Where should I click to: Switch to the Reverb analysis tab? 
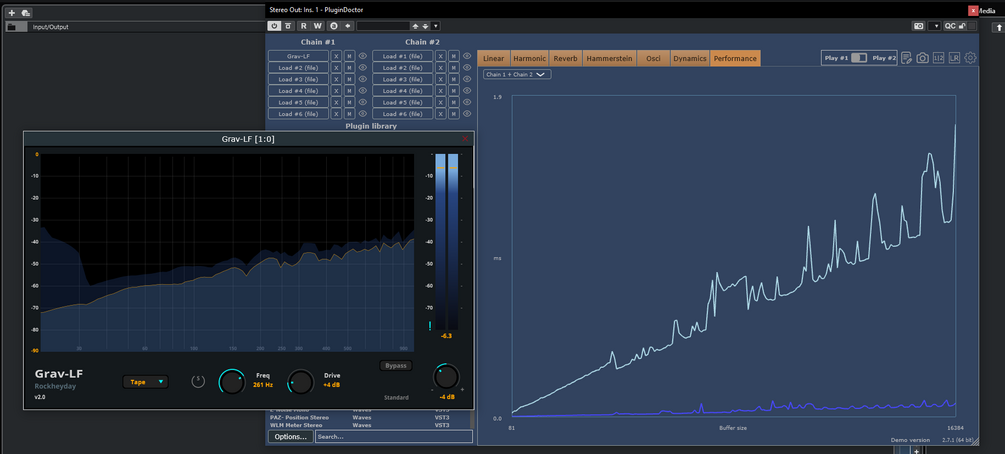click(x=565, y=58)
